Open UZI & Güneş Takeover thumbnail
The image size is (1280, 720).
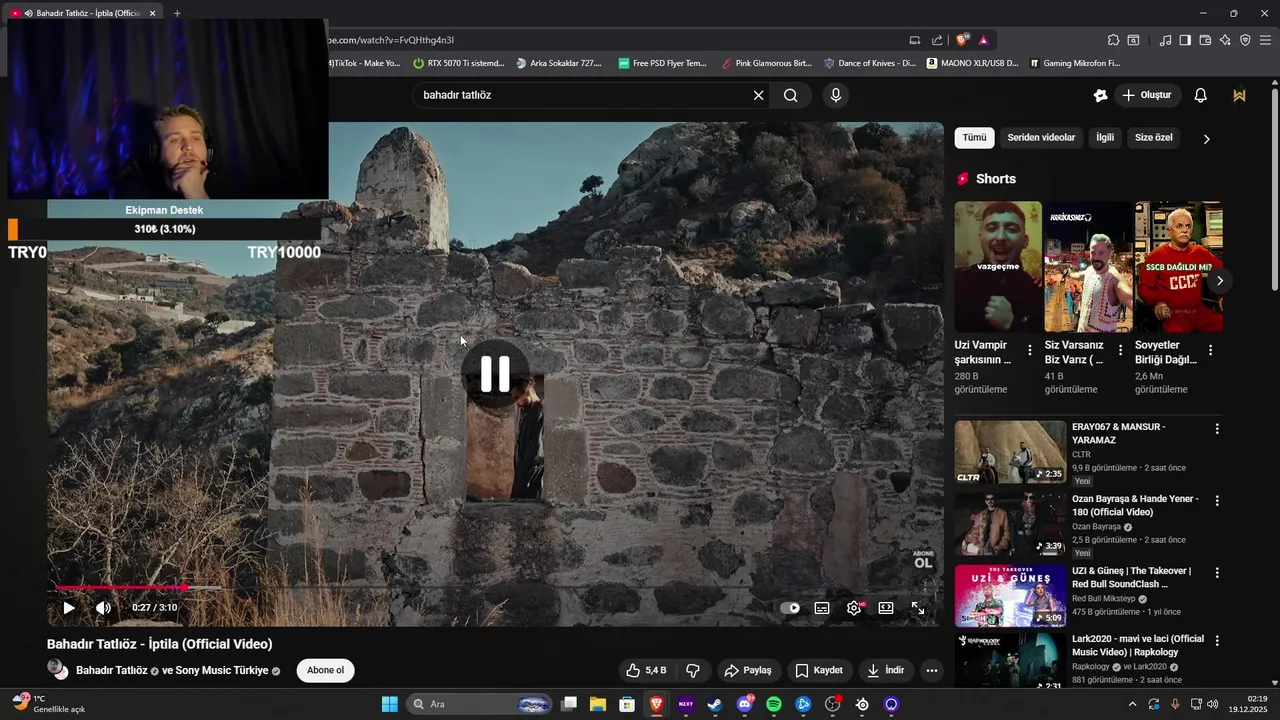tap(1010, 595)
